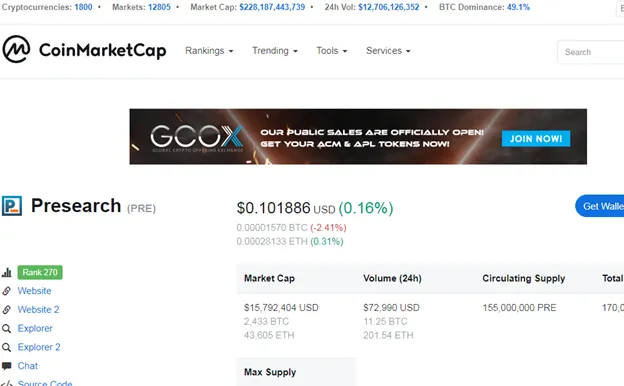This screenshot has height=386, width=624.
Task: Open the Tools dropdown menu
Action: tap(332, 51)
